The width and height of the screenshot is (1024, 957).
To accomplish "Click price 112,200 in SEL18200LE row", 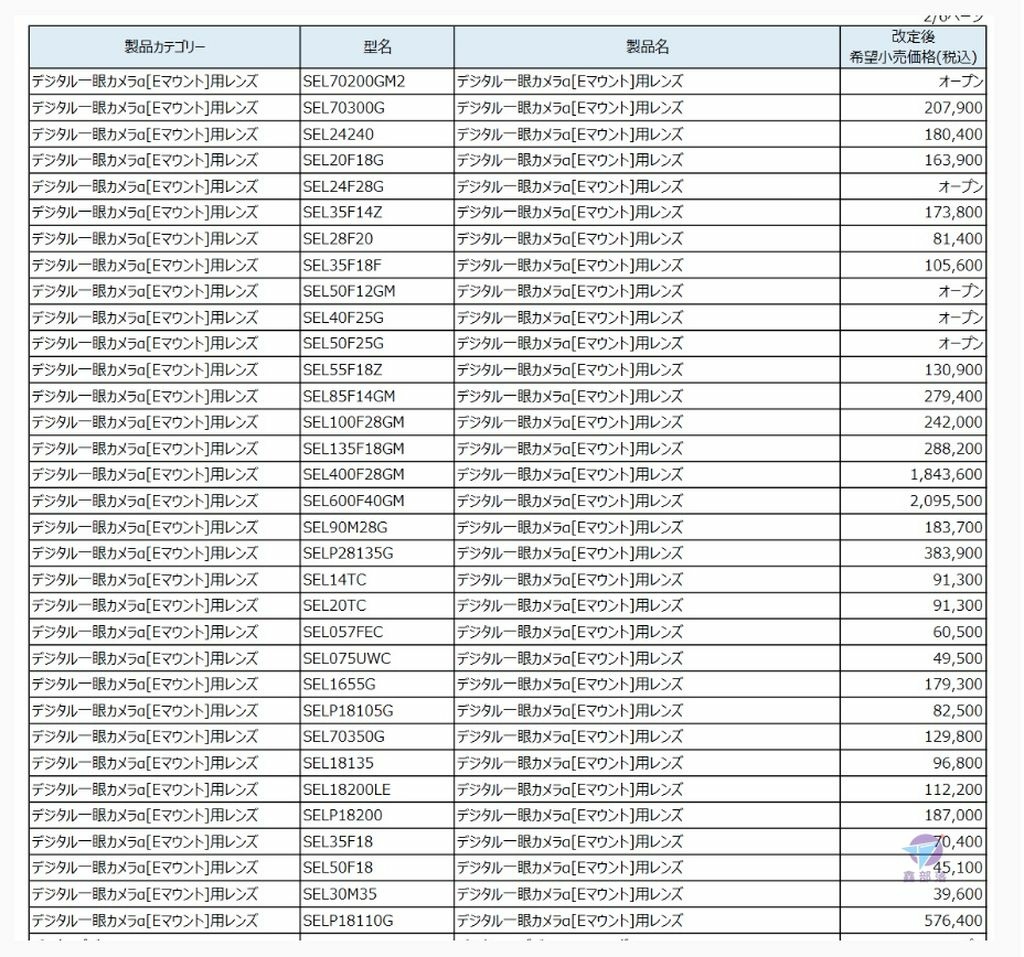I will pos(953,790).
